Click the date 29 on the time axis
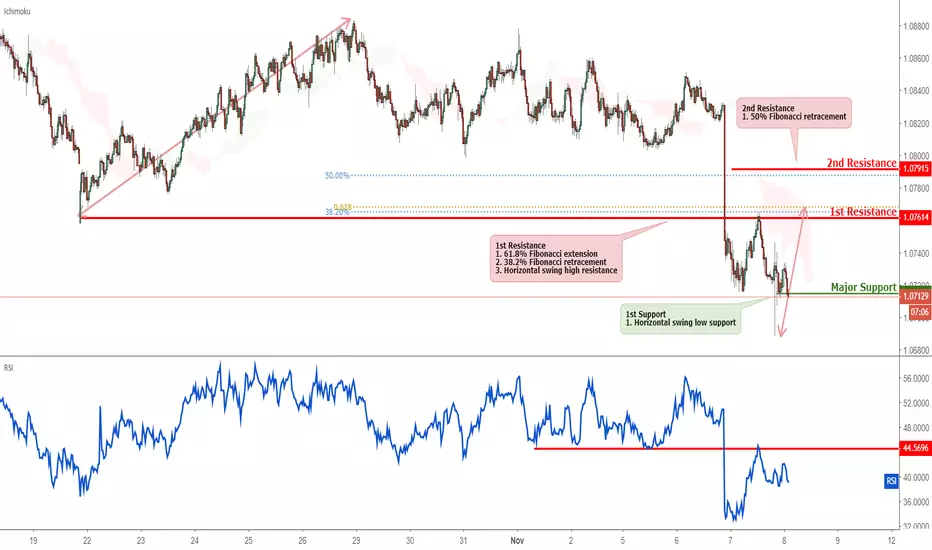 [356, 540]
